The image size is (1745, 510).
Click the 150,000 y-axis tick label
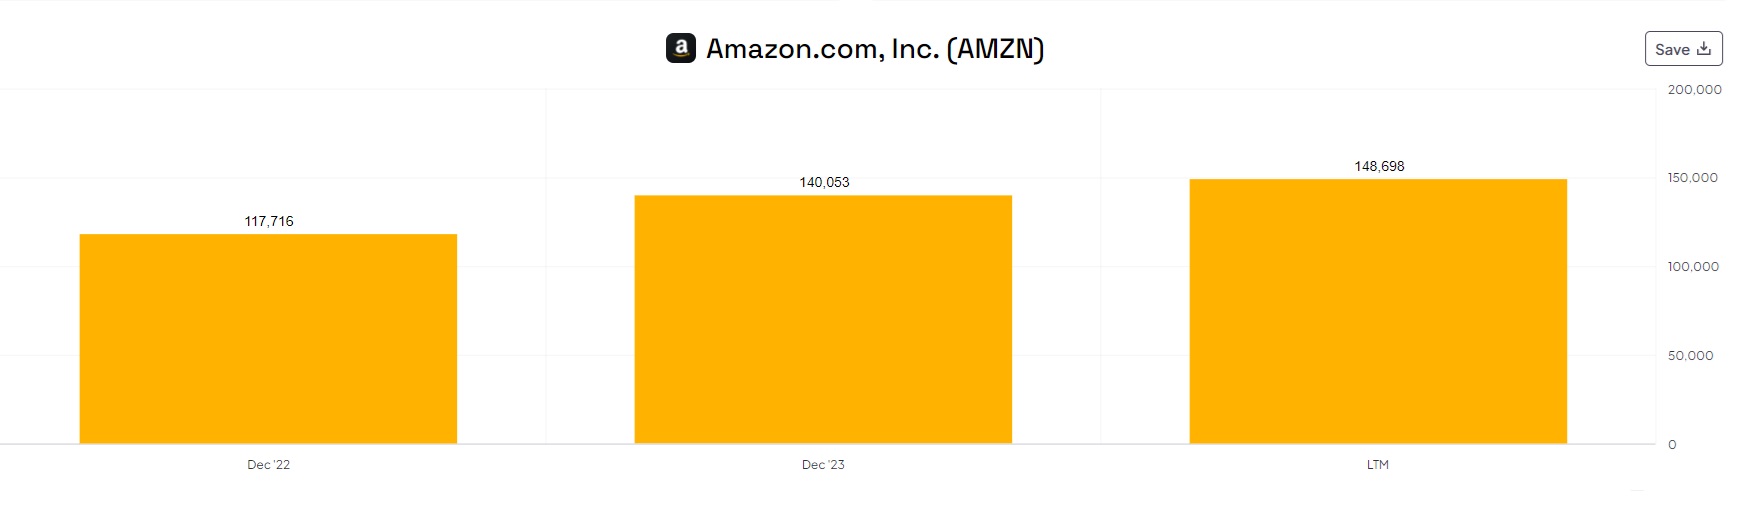tap(1692, 178)
